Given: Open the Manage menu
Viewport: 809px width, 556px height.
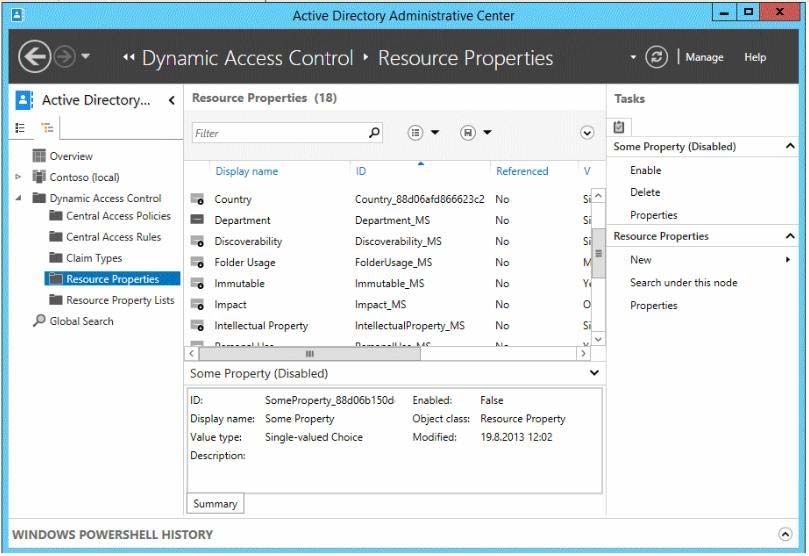Looking at the screenshot, I should click(x=704, y=57).
